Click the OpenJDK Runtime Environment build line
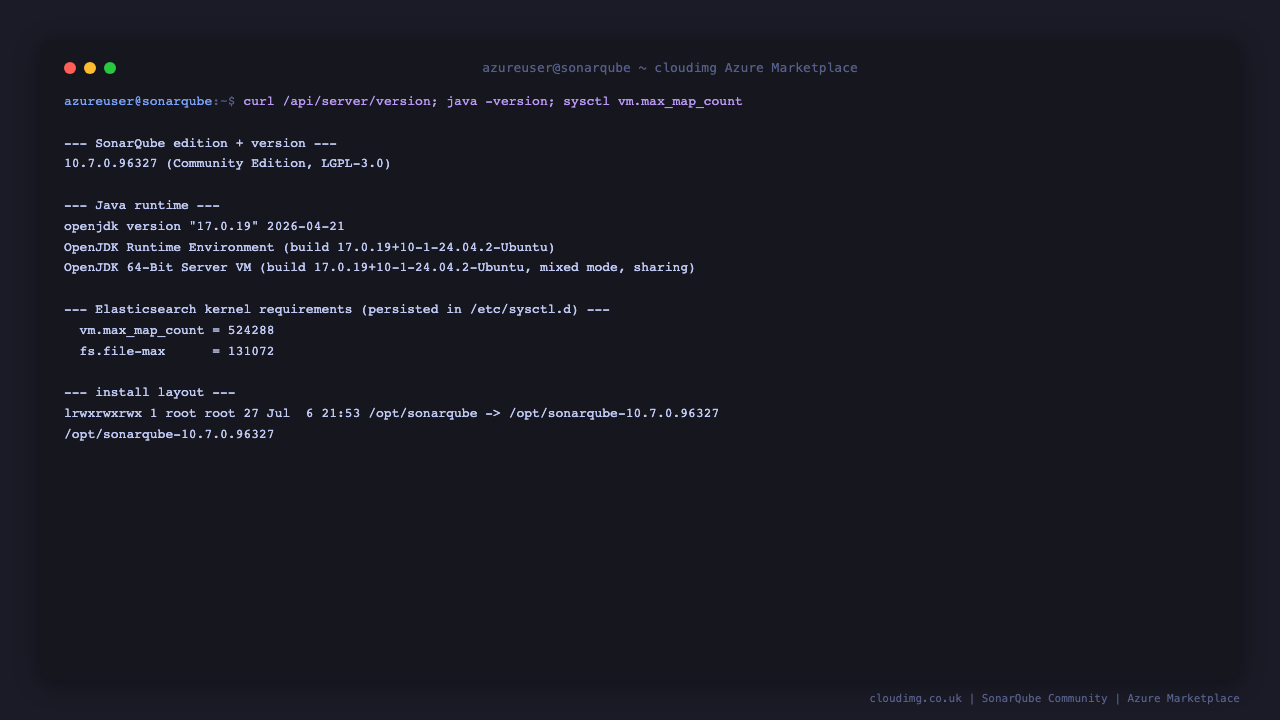 (309, 247)
